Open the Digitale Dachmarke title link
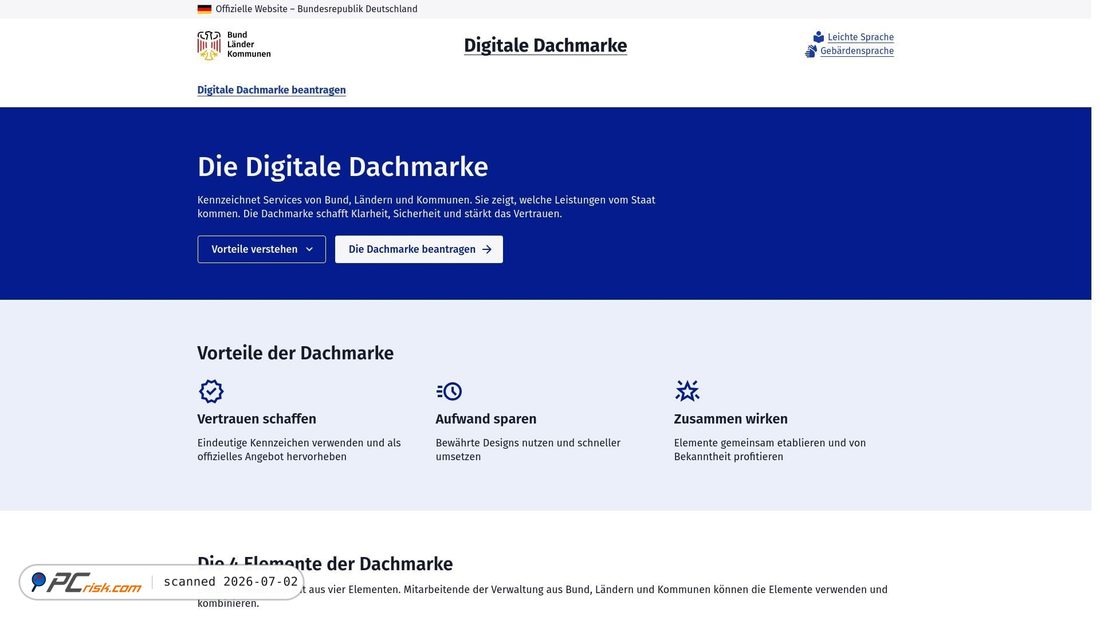The image size is (1100, 619). (545, 46)
